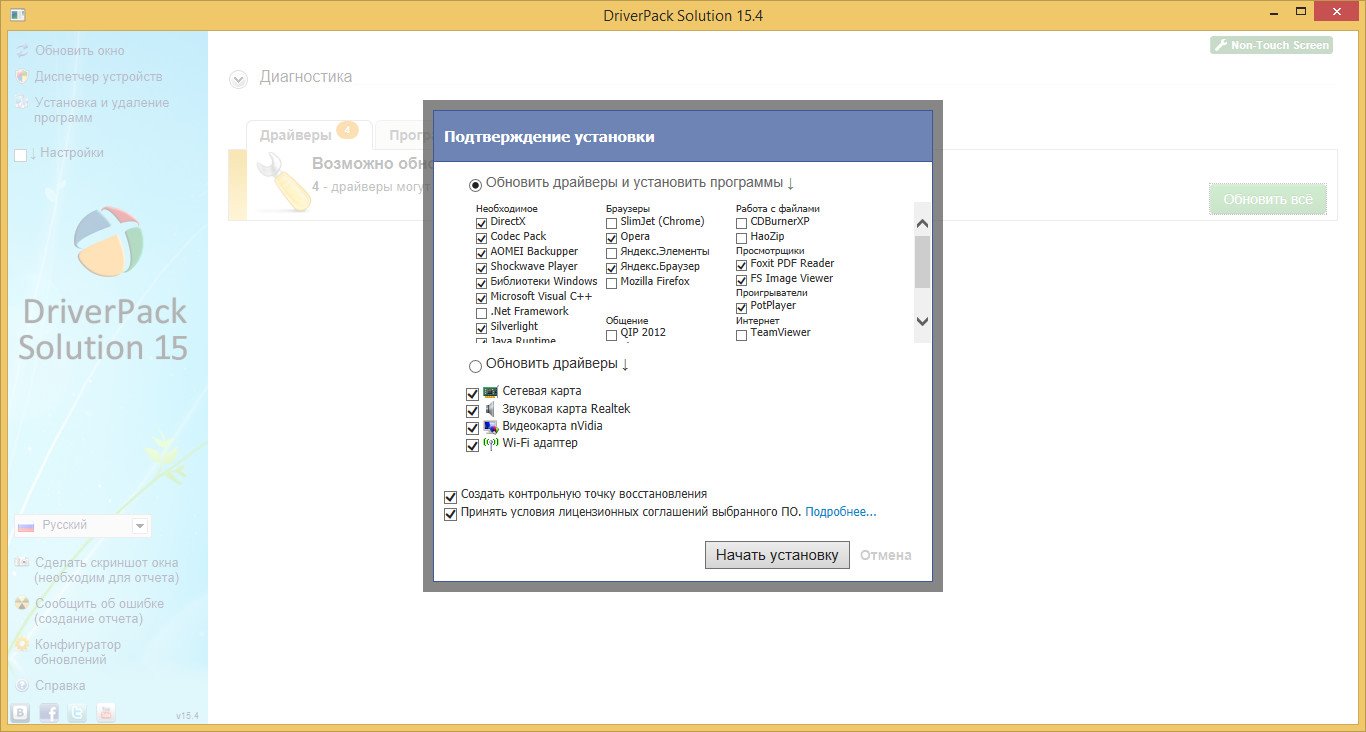Screen dimensions: 1366x732
Task: Click the Non-Touch Screen button
Action: [1271, 45]
